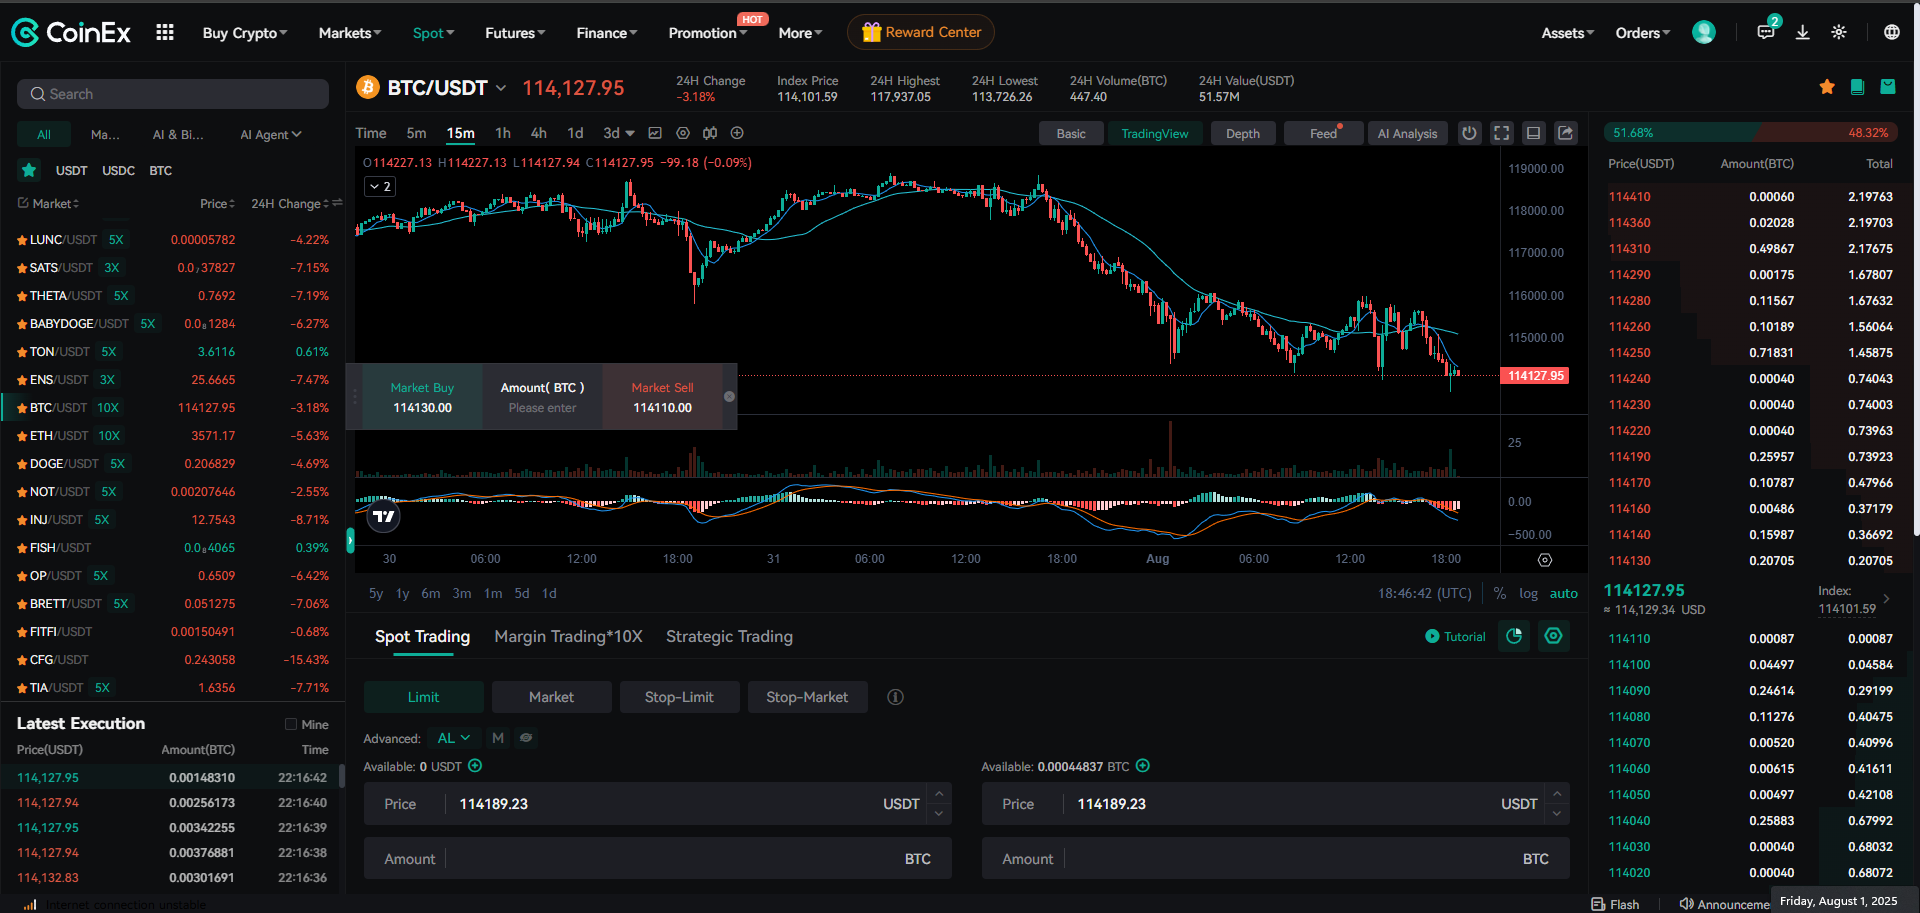The height and width of the screenshot is (913, 1920).
Task: Open the green shopping bag icon
Action: point(1888,87)
